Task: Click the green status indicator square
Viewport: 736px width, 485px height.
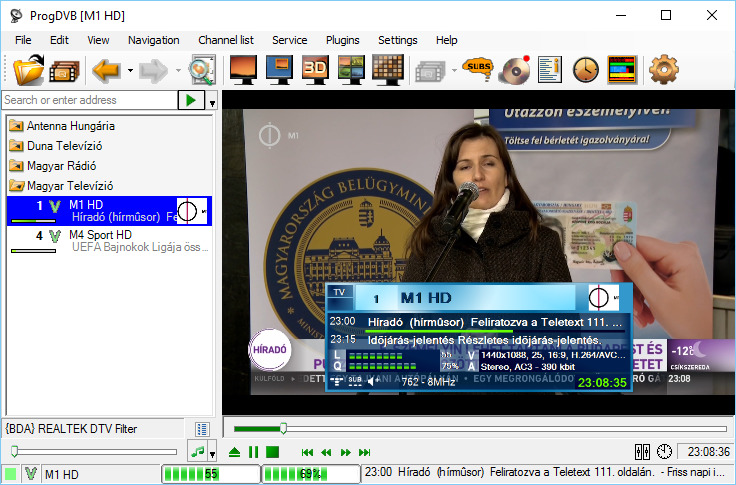Action: [10, 473]
